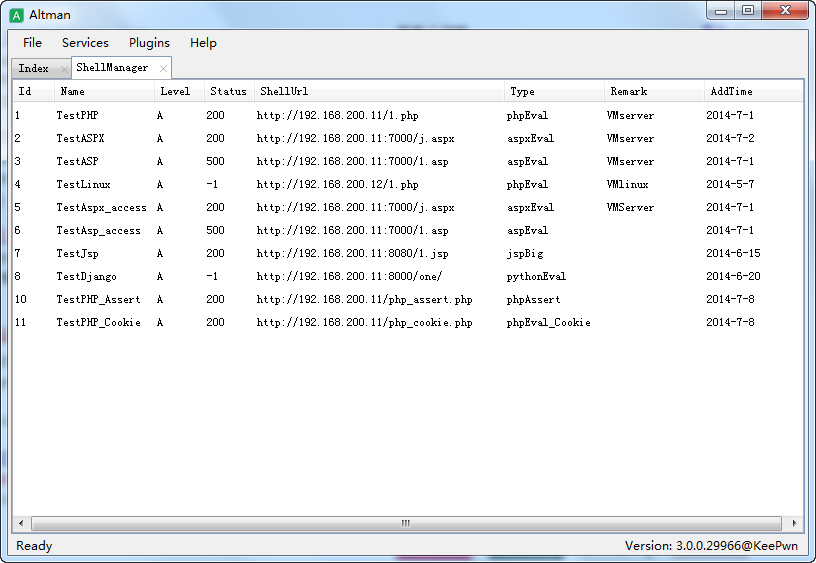The height and width of the screenshot is (563, 816).
Task: Click URL ending in 8080/1.jsp
Action: tap(352, 253)
